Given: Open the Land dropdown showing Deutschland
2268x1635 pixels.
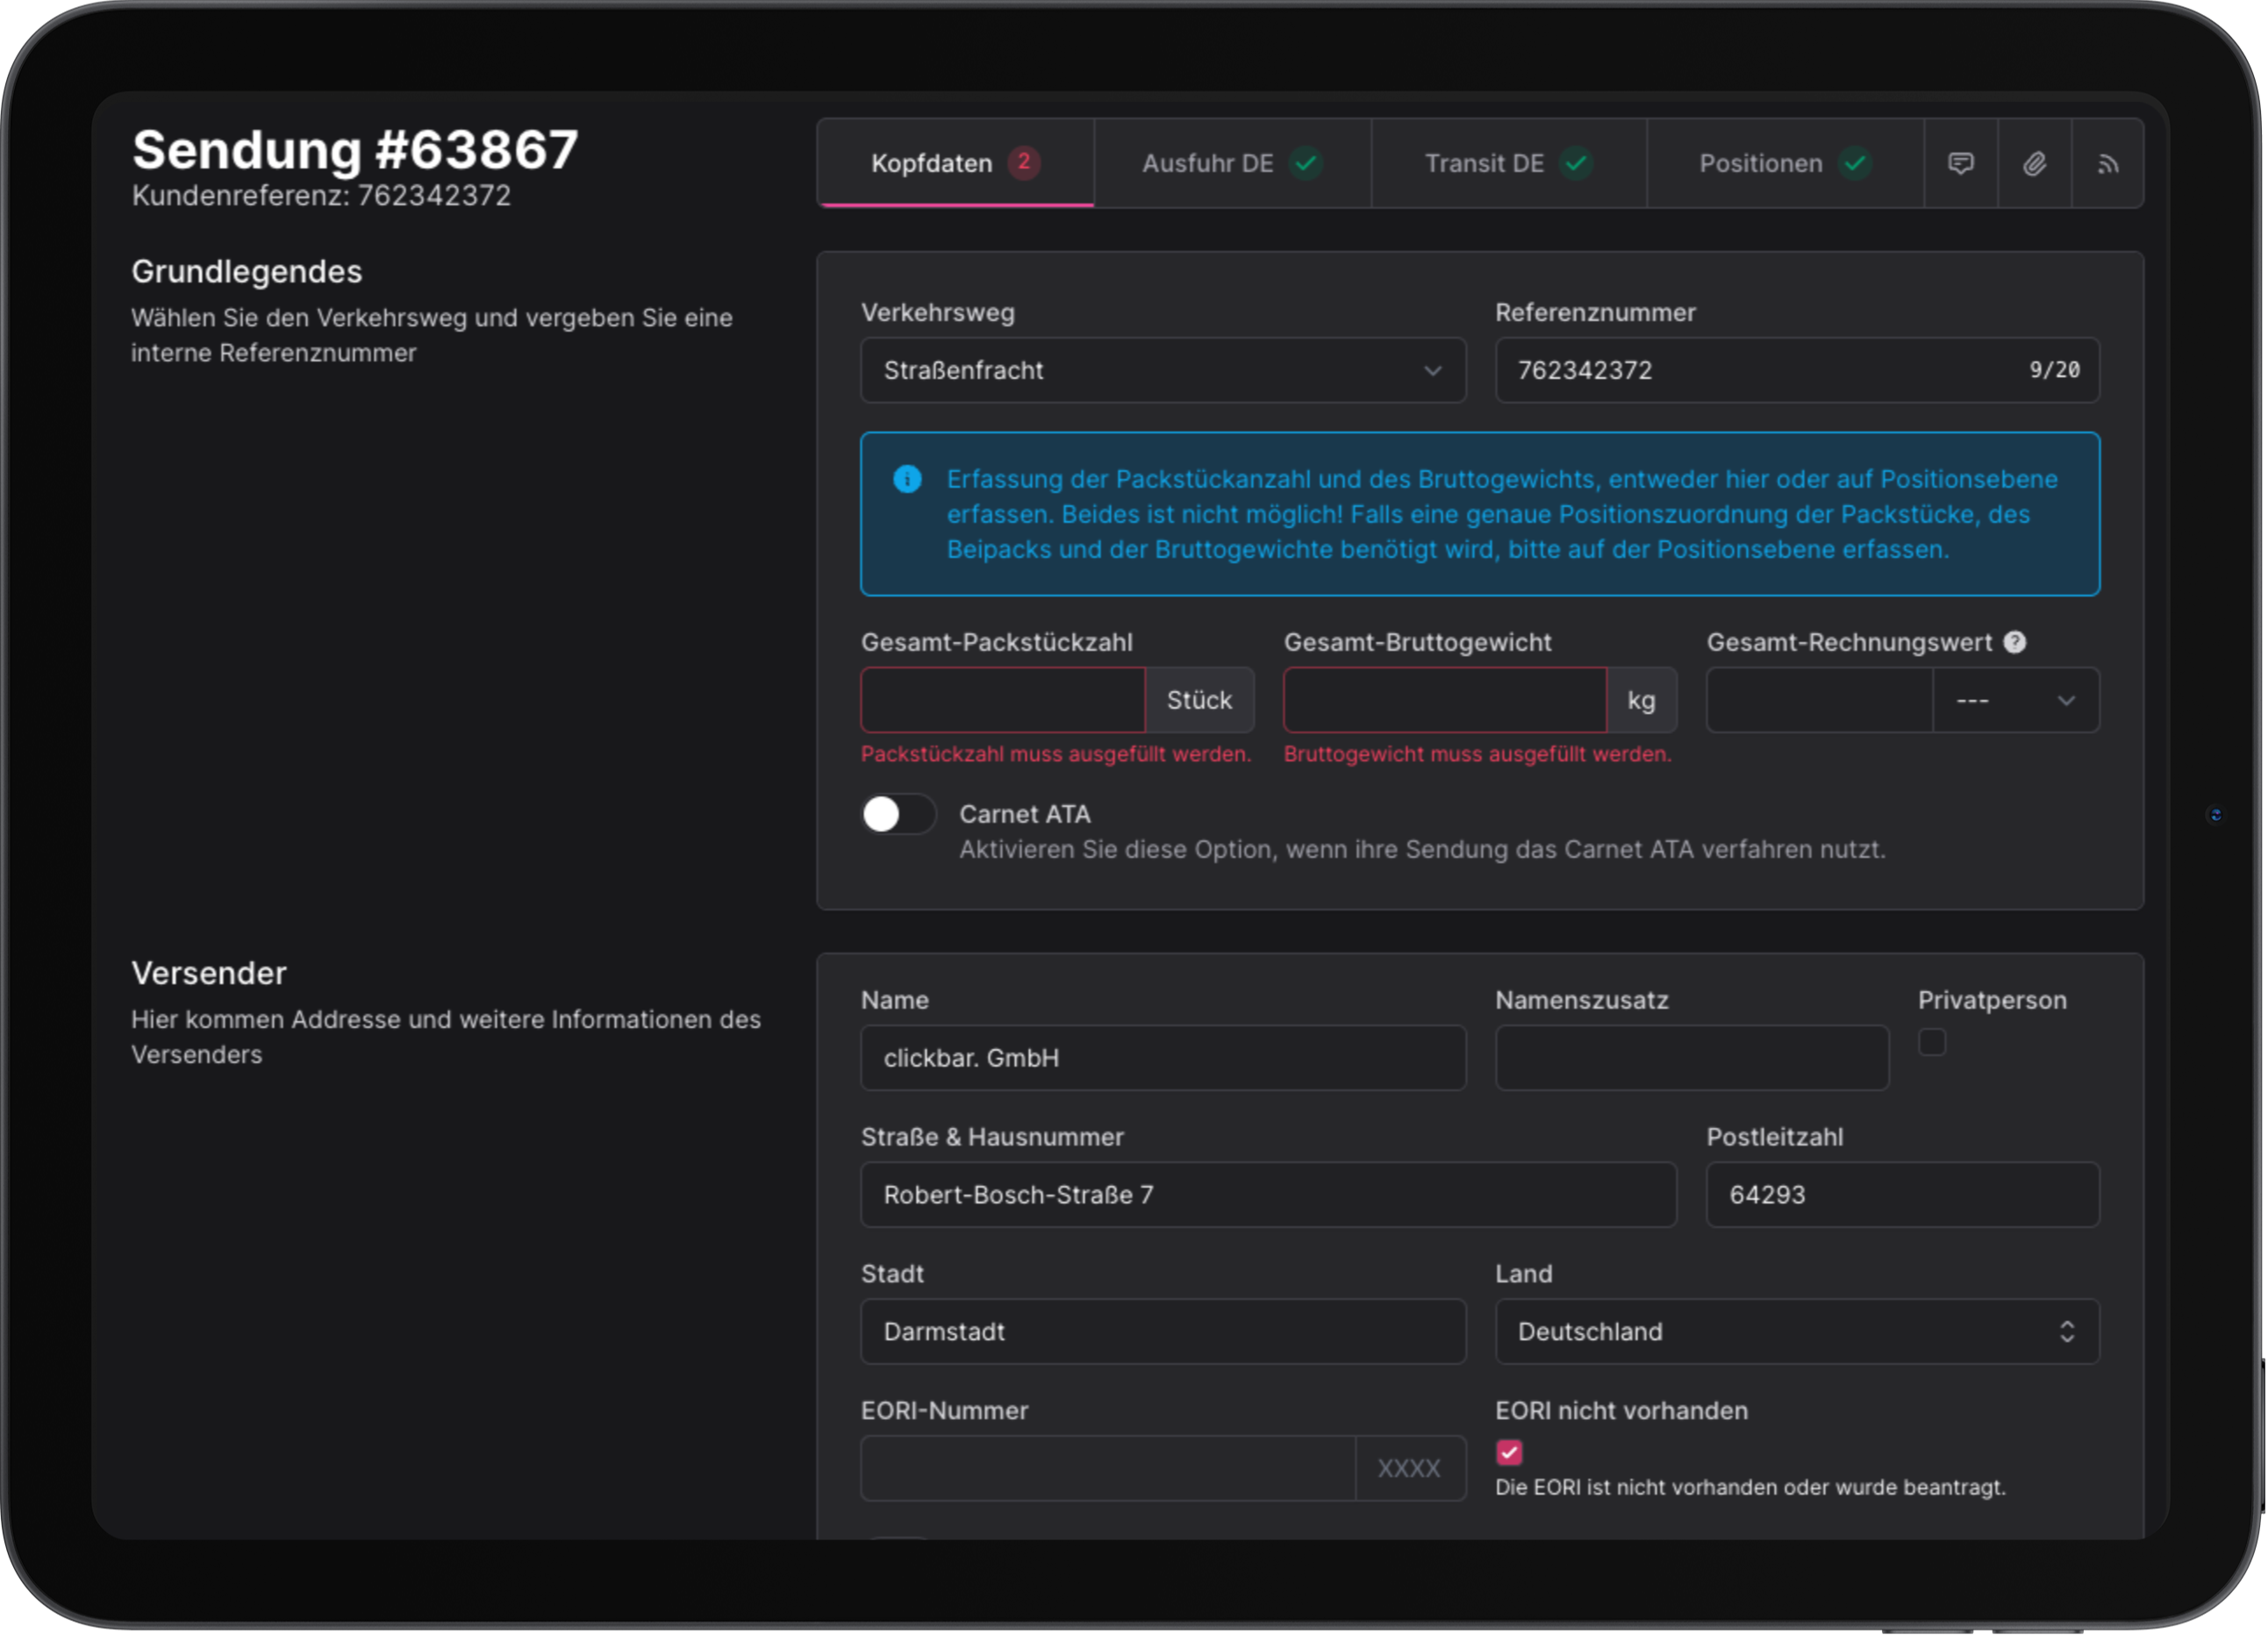Looking at the screenshot, I should coord(1797,1331).
